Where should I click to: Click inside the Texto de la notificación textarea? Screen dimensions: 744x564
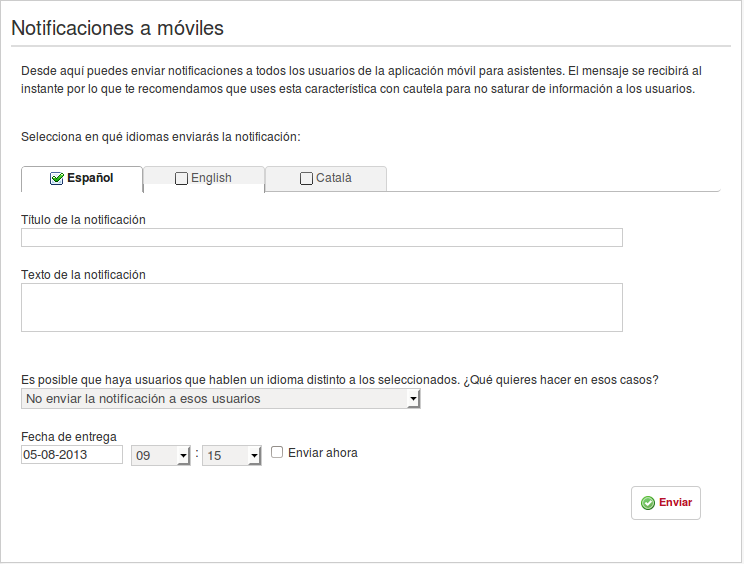click(x=322, y=307)
